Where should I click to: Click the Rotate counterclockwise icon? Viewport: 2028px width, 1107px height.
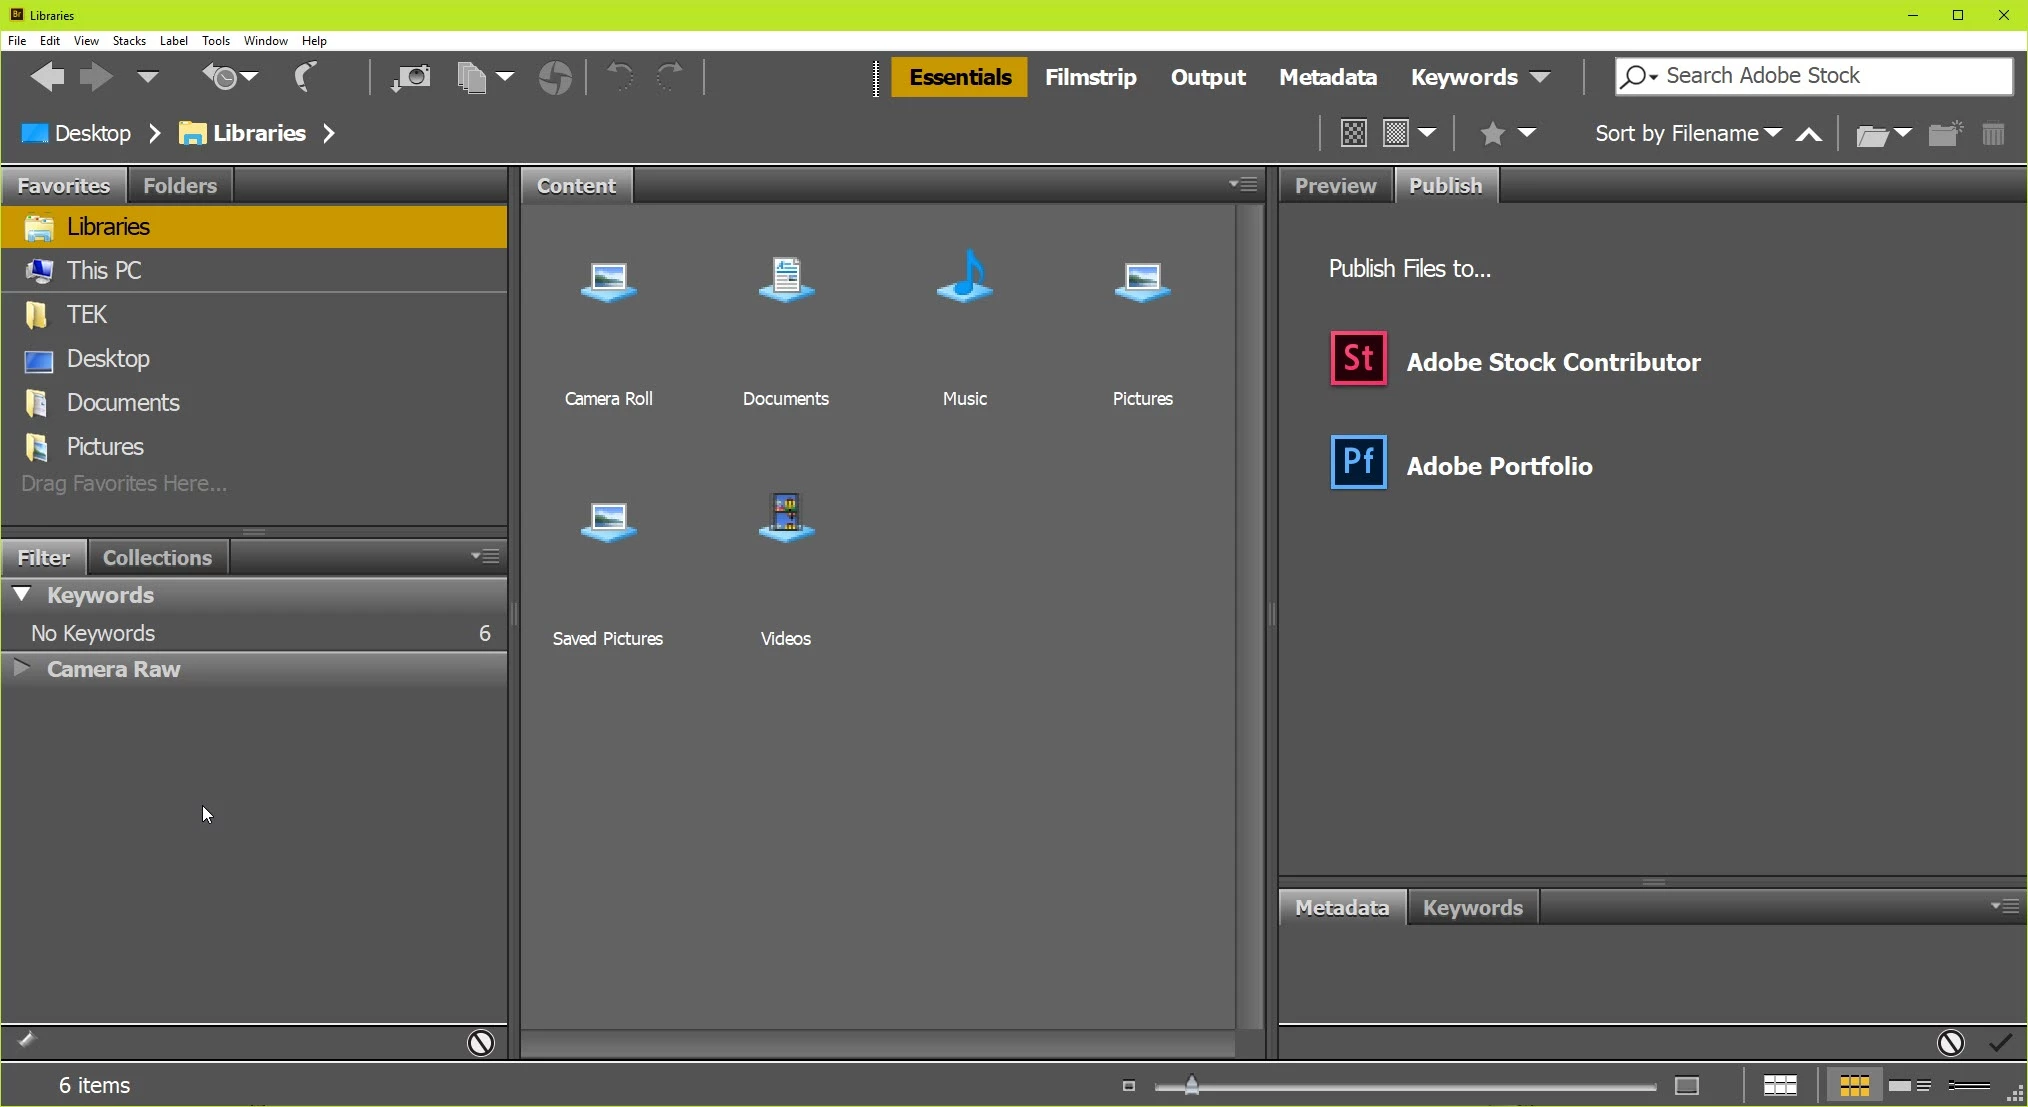(x=620, y=77)
